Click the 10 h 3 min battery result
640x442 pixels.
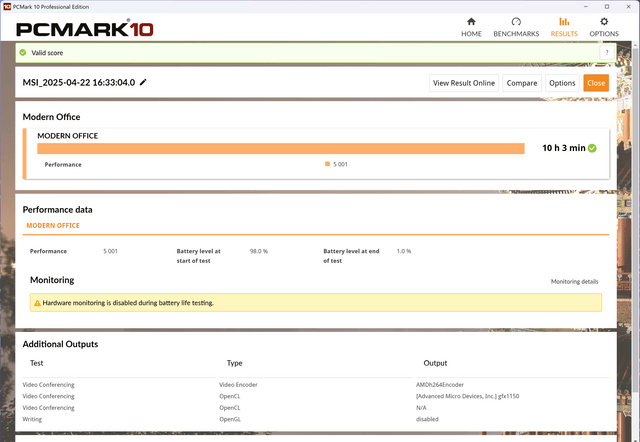564,148
